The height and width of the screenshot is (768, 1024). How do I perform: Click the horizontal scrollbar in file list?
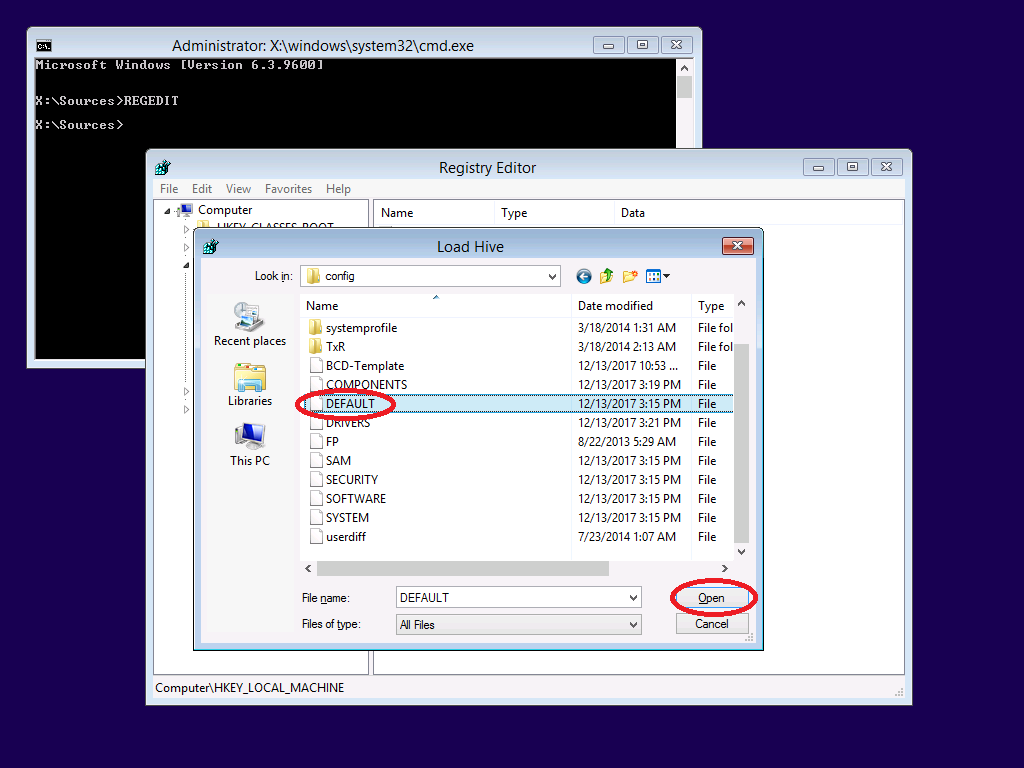pos(462,569)
